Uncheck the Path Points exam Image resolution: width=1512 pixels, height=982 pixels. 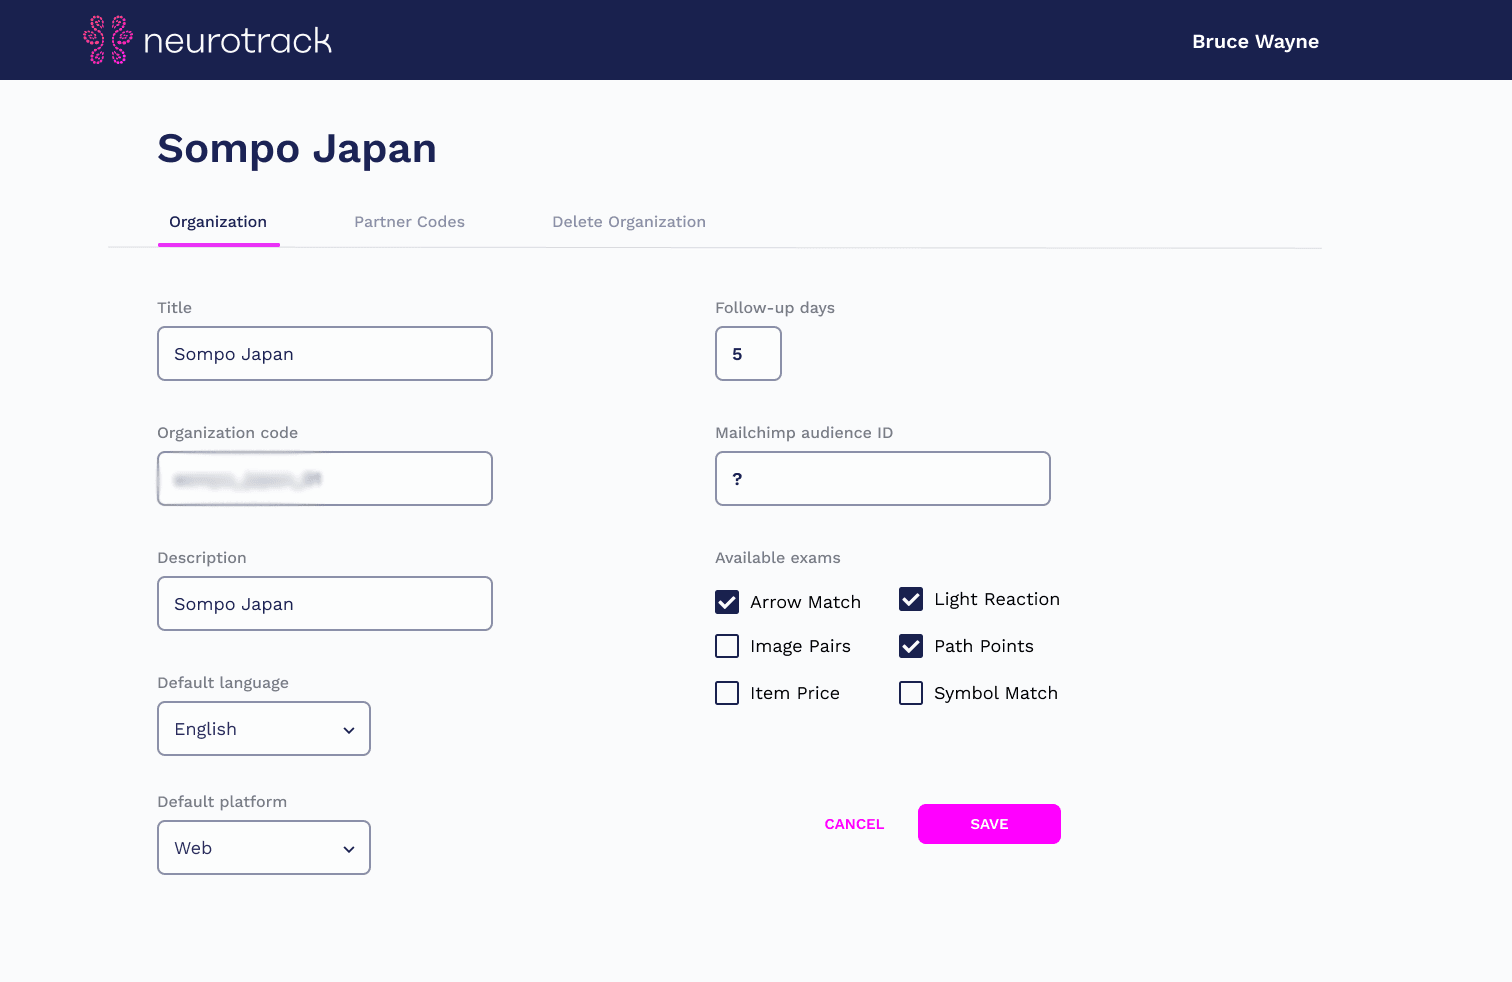(911, 646)
